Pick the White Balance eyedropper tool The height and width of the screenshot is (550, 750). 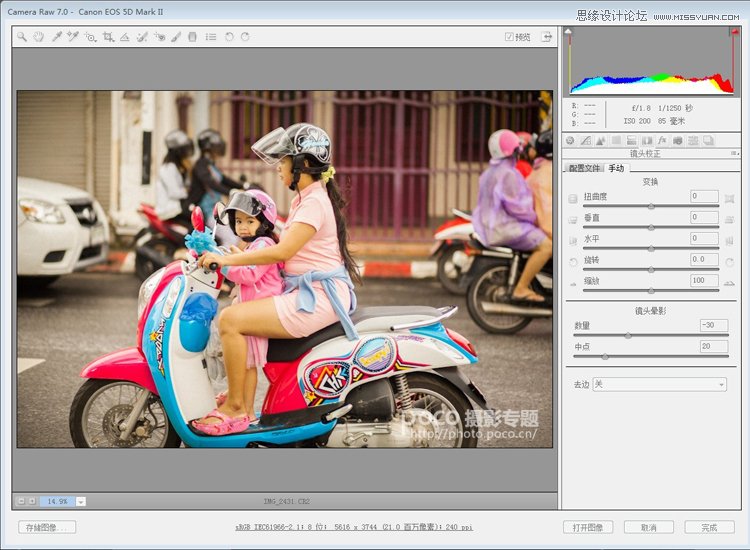point(56,37)
